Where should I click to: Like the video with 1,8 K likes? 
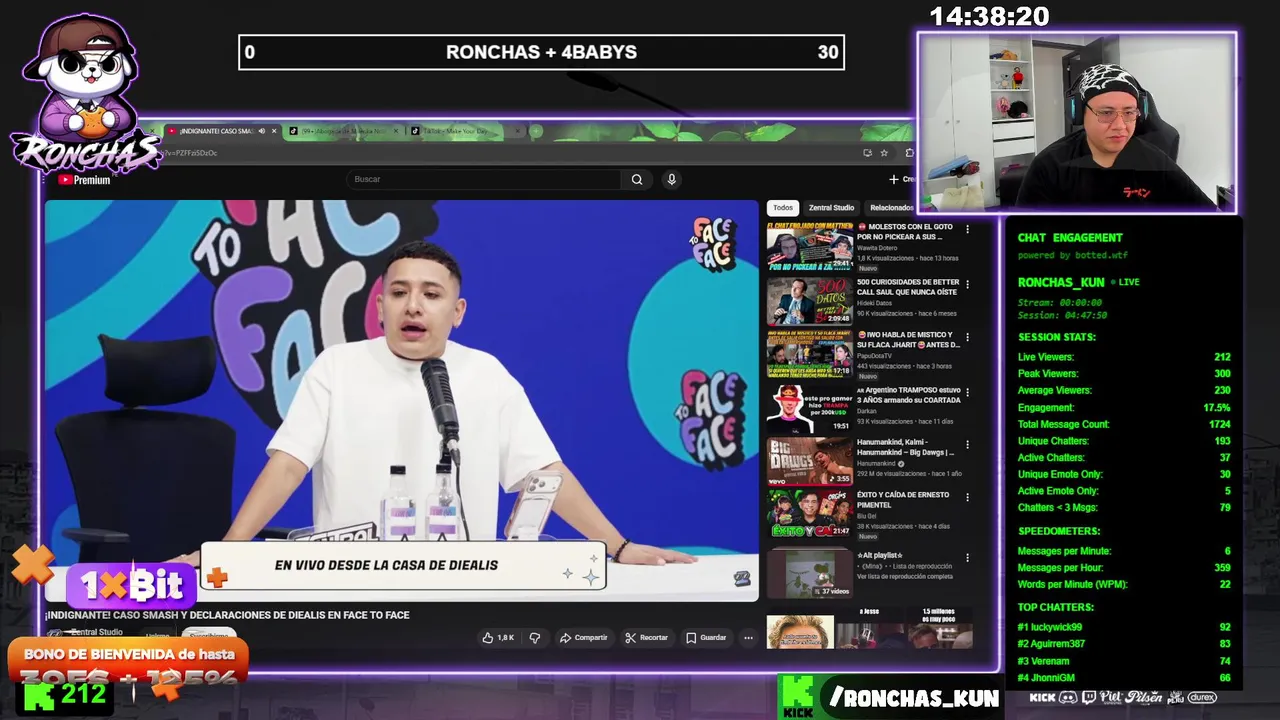498,638
